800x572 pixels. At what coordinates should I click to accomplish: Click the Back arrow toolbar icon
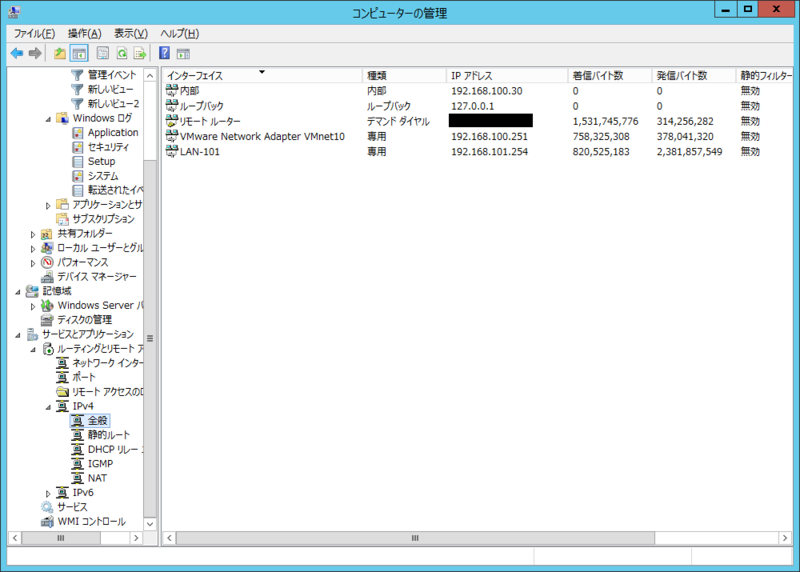(x=17, y=53)
